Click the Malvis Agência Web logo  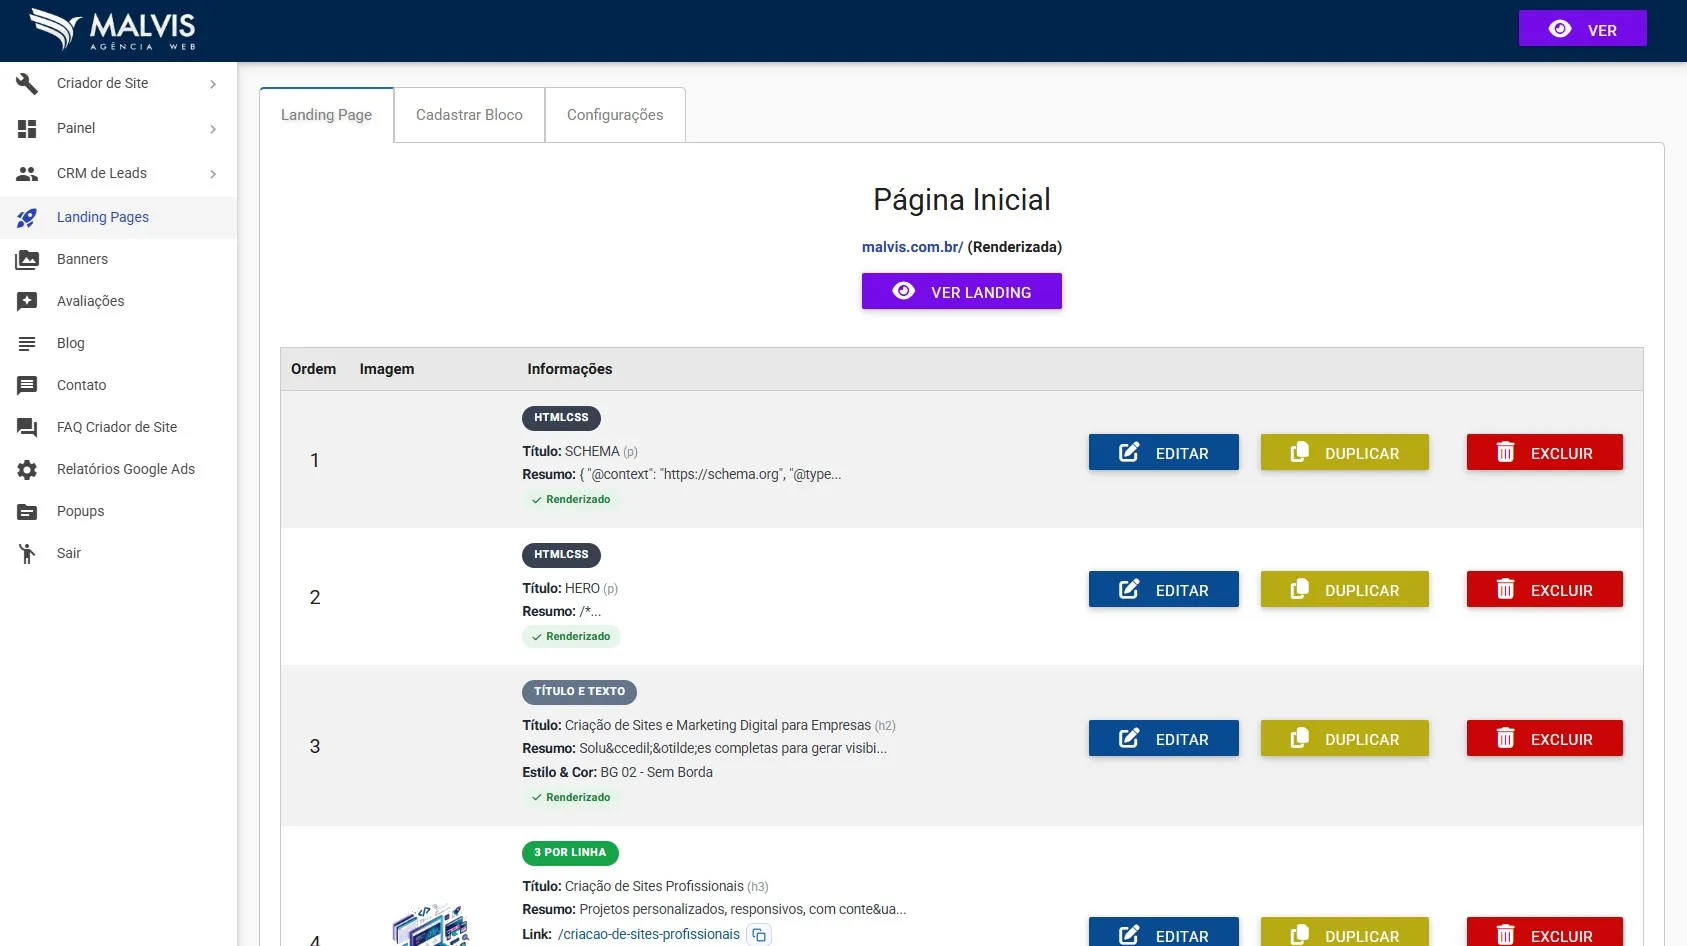click(x=113, y=29)
